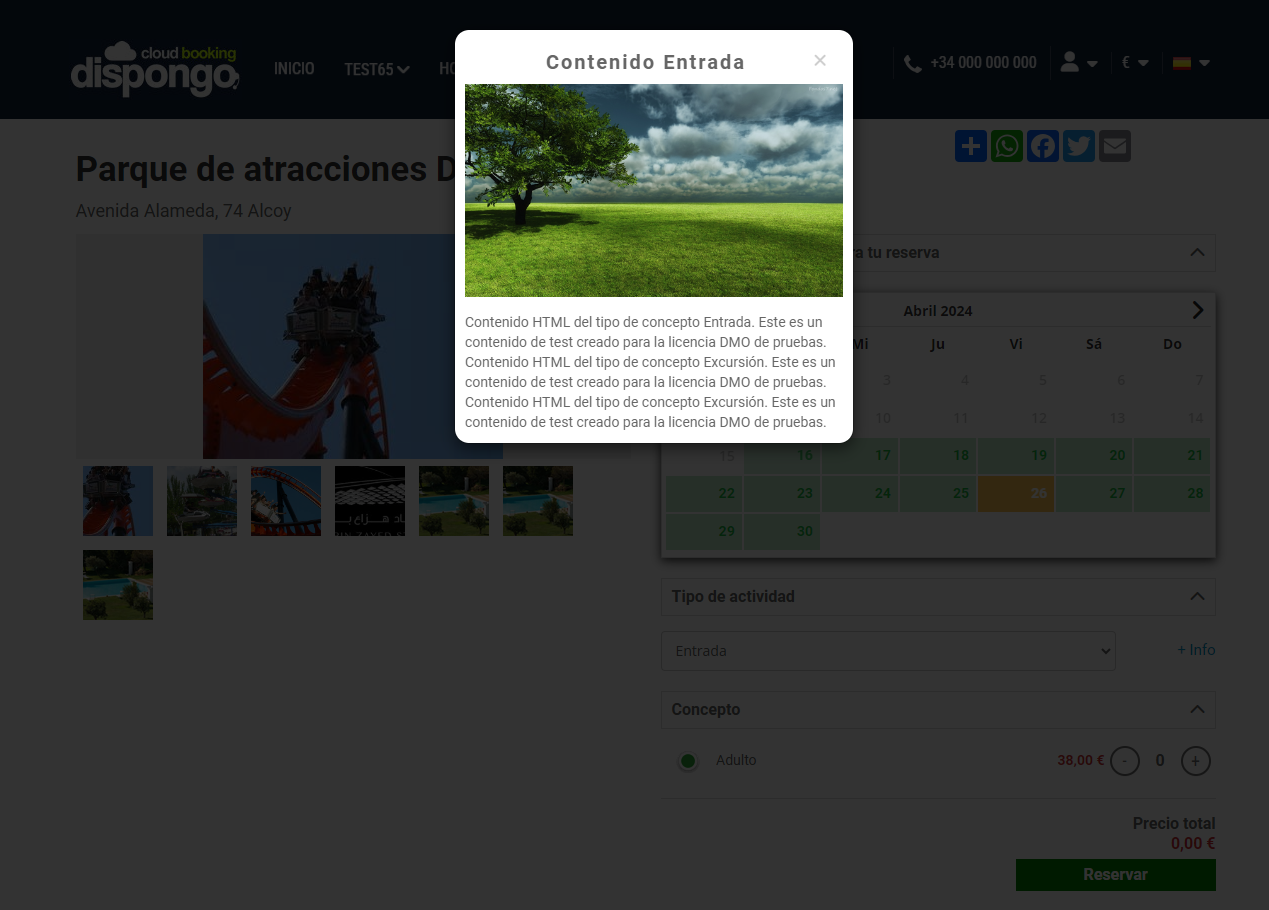Screen dimensions: 1269x910
Task: Select April 17 in calendar
Action: [860, 456]
